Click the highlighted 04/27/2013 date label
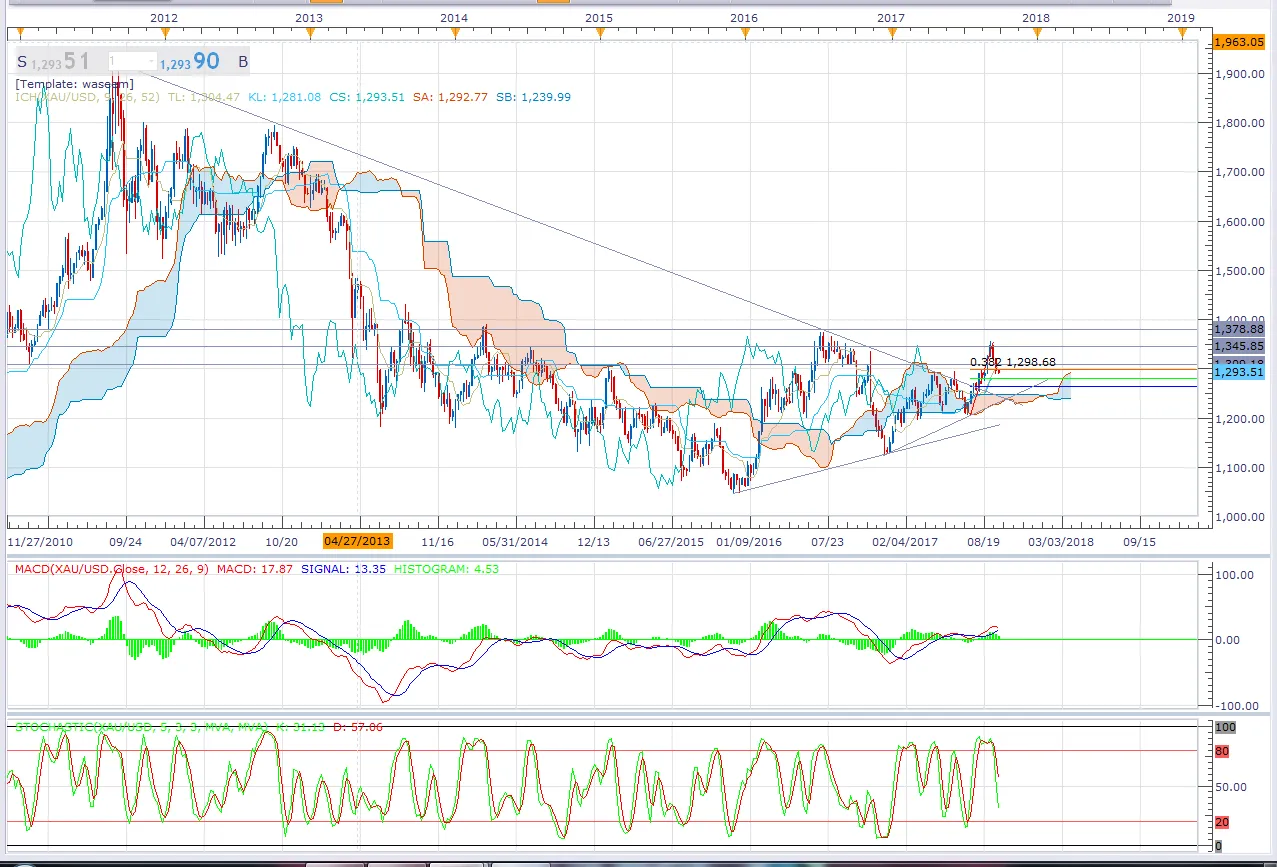Screen dimensions: 1277x867 [358, 541]
